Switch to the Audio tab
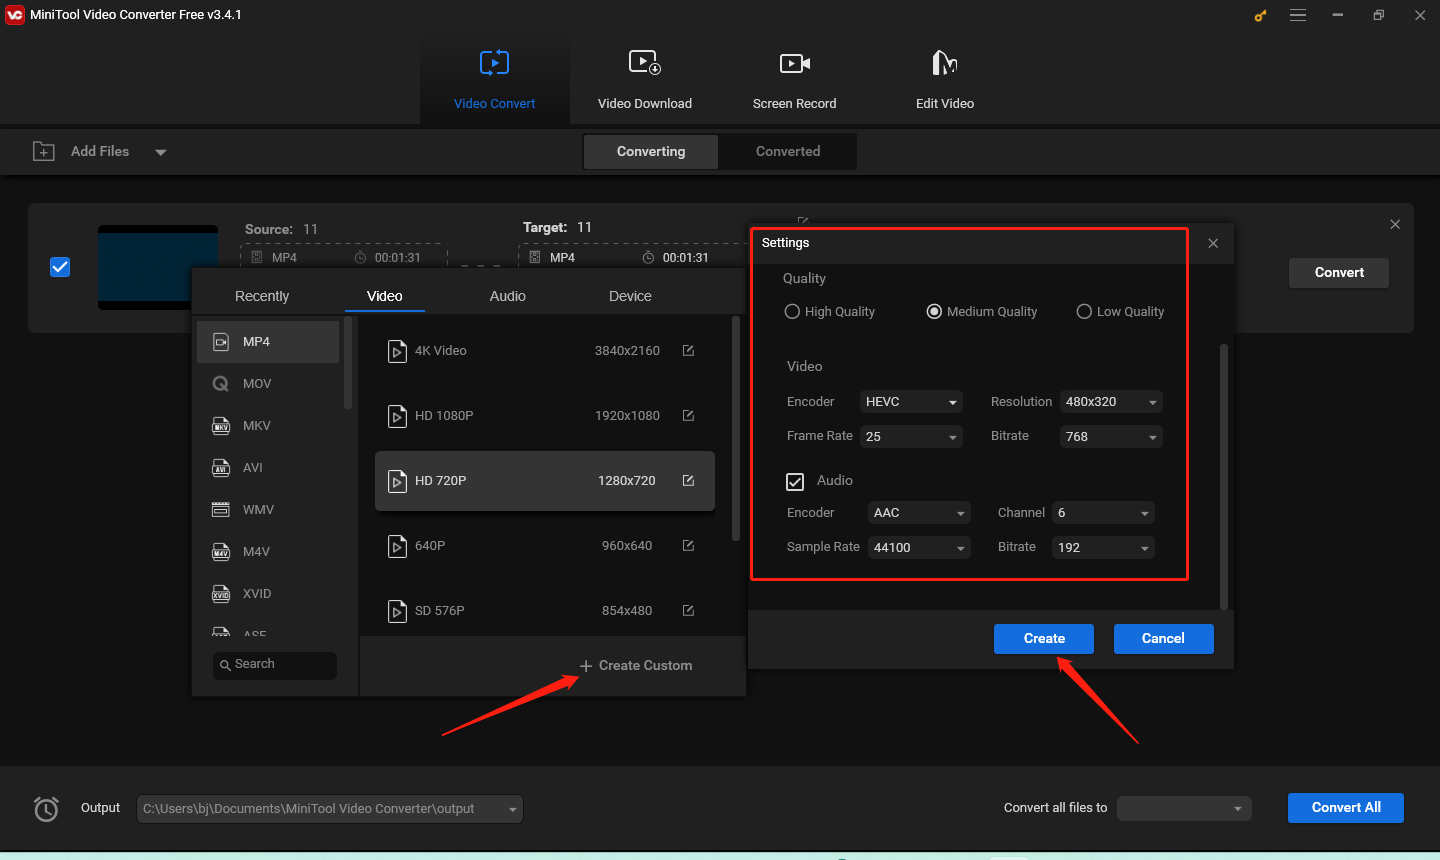Screen dimensions: 1440x860 click(x=508, y=296)
